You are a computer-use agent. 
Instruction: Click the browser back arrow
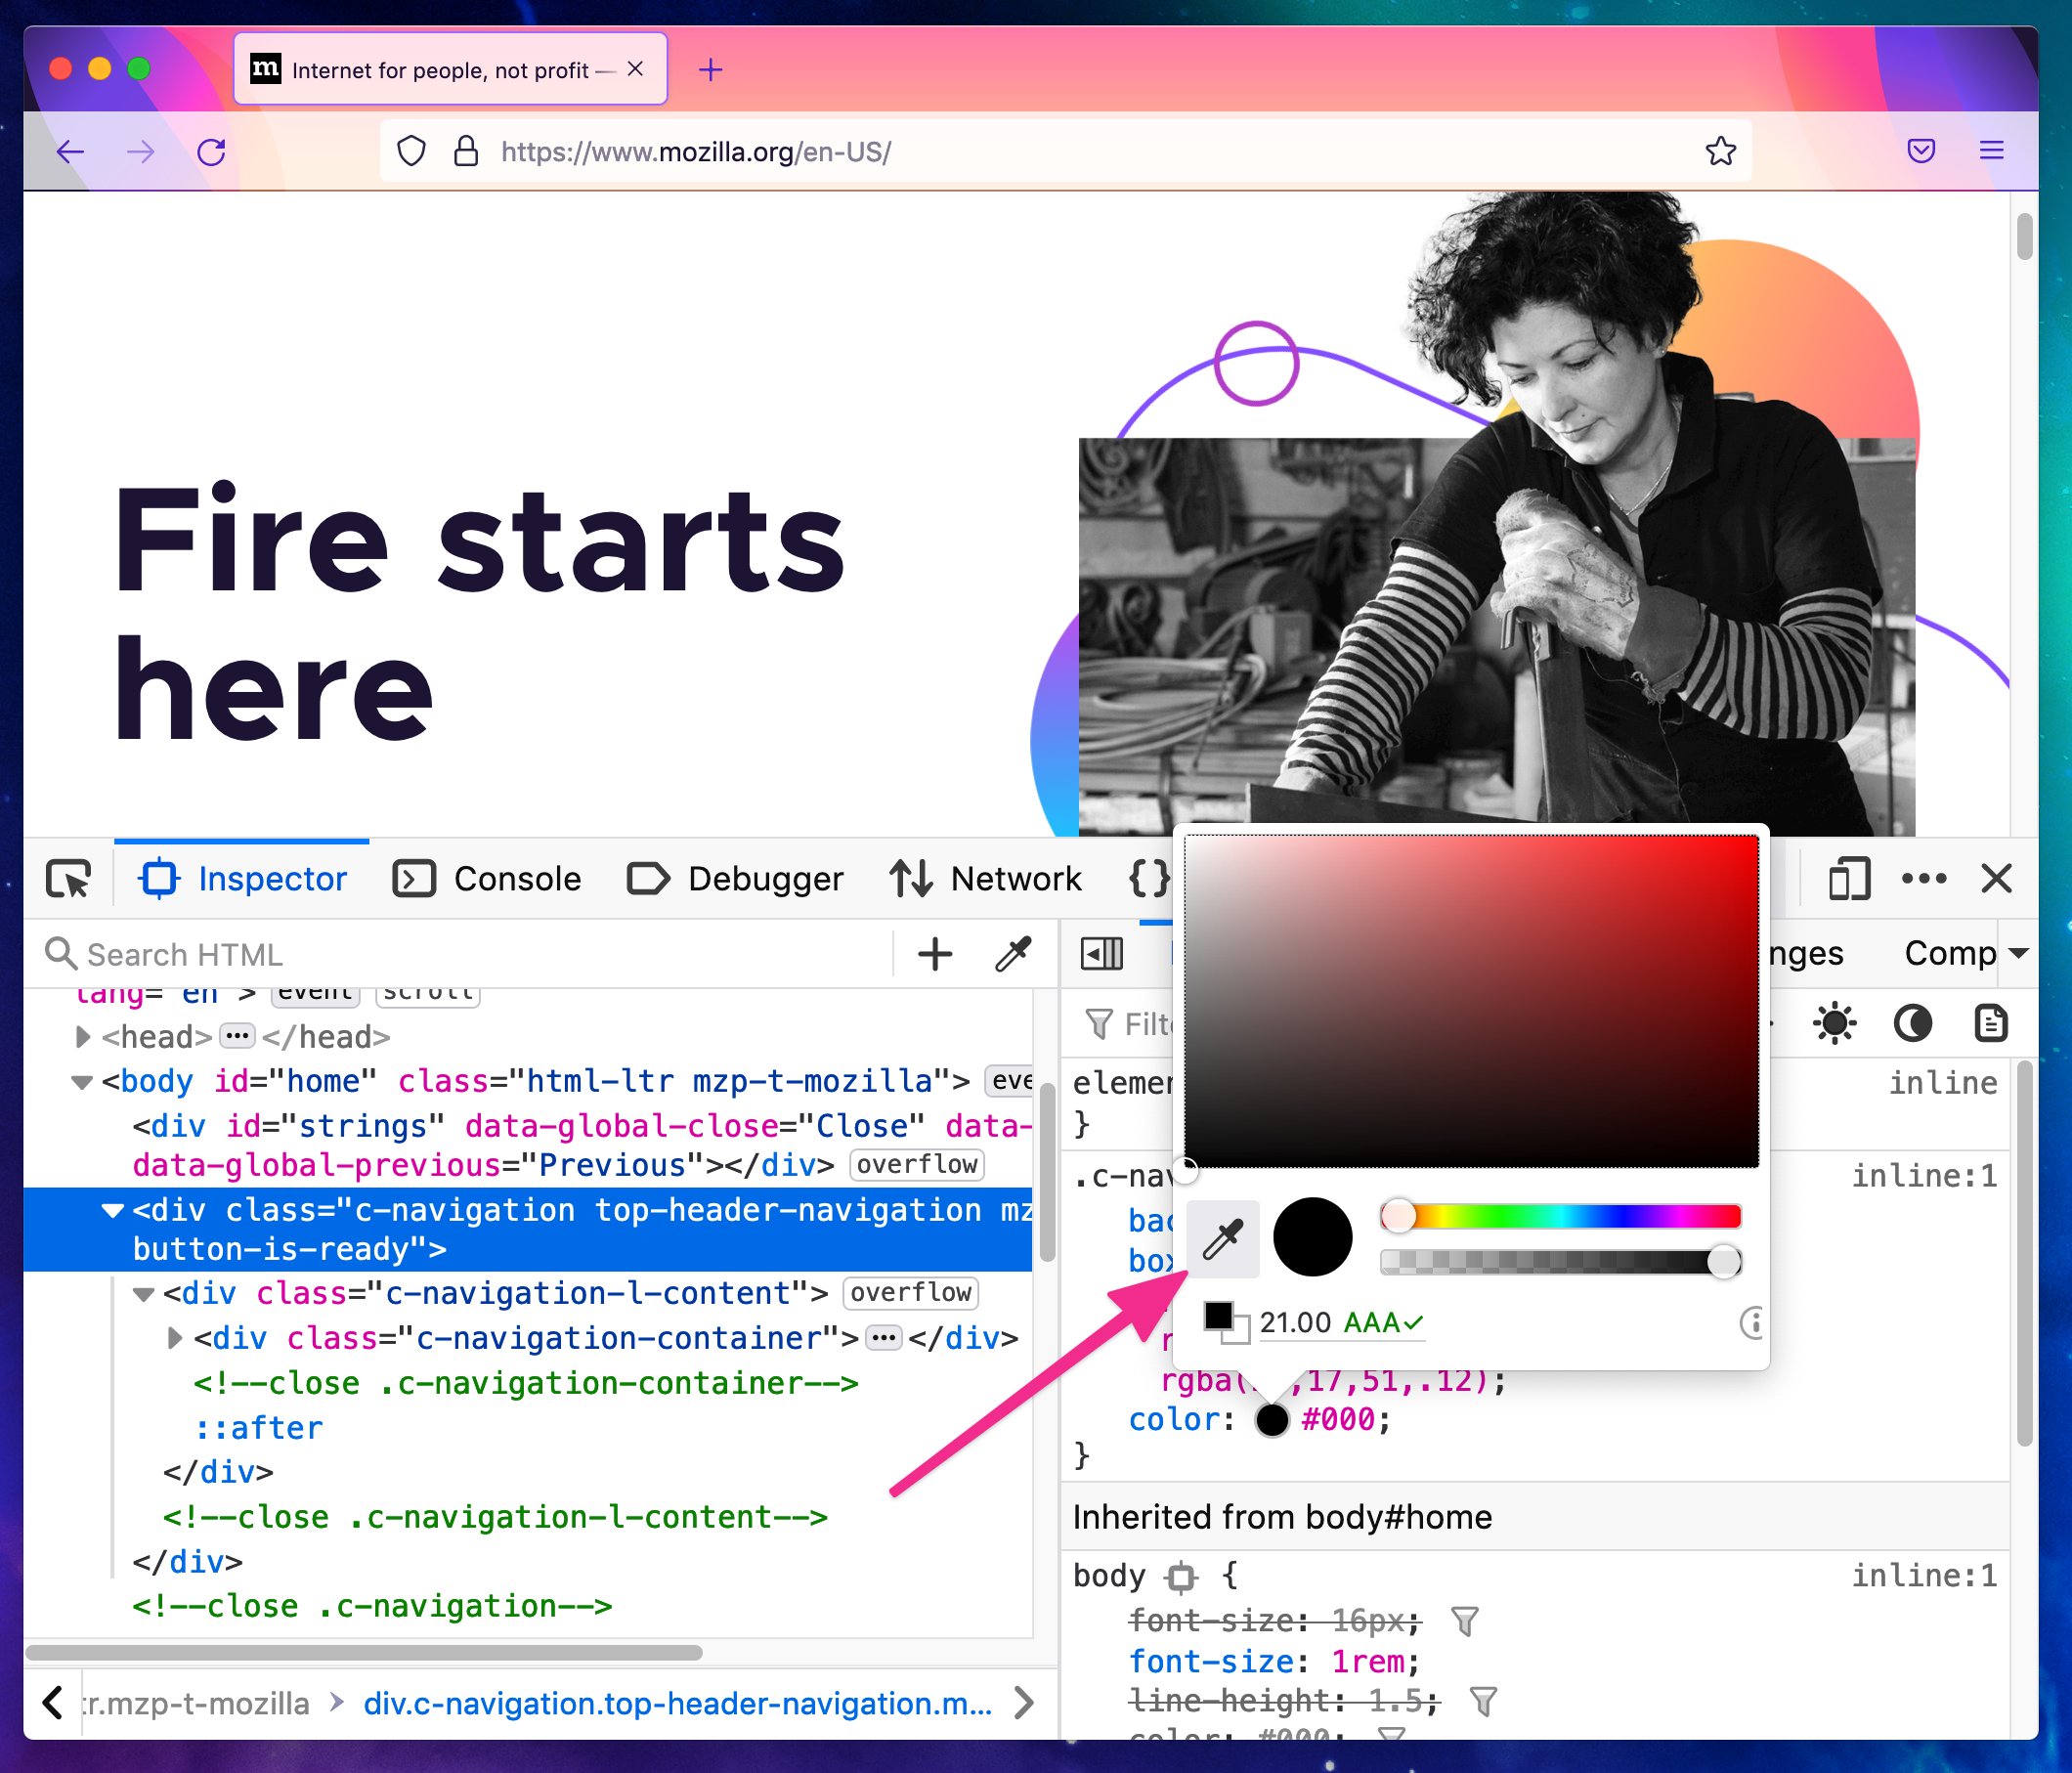[70, 152]
